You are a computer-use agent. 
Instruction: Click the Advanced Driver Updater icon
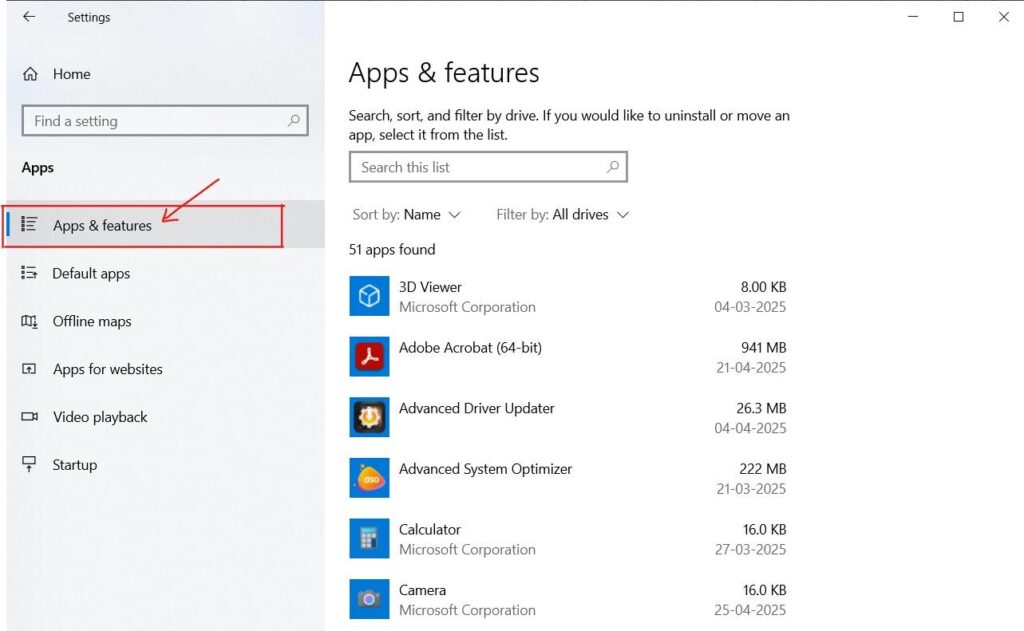click(x=369, y=417)
